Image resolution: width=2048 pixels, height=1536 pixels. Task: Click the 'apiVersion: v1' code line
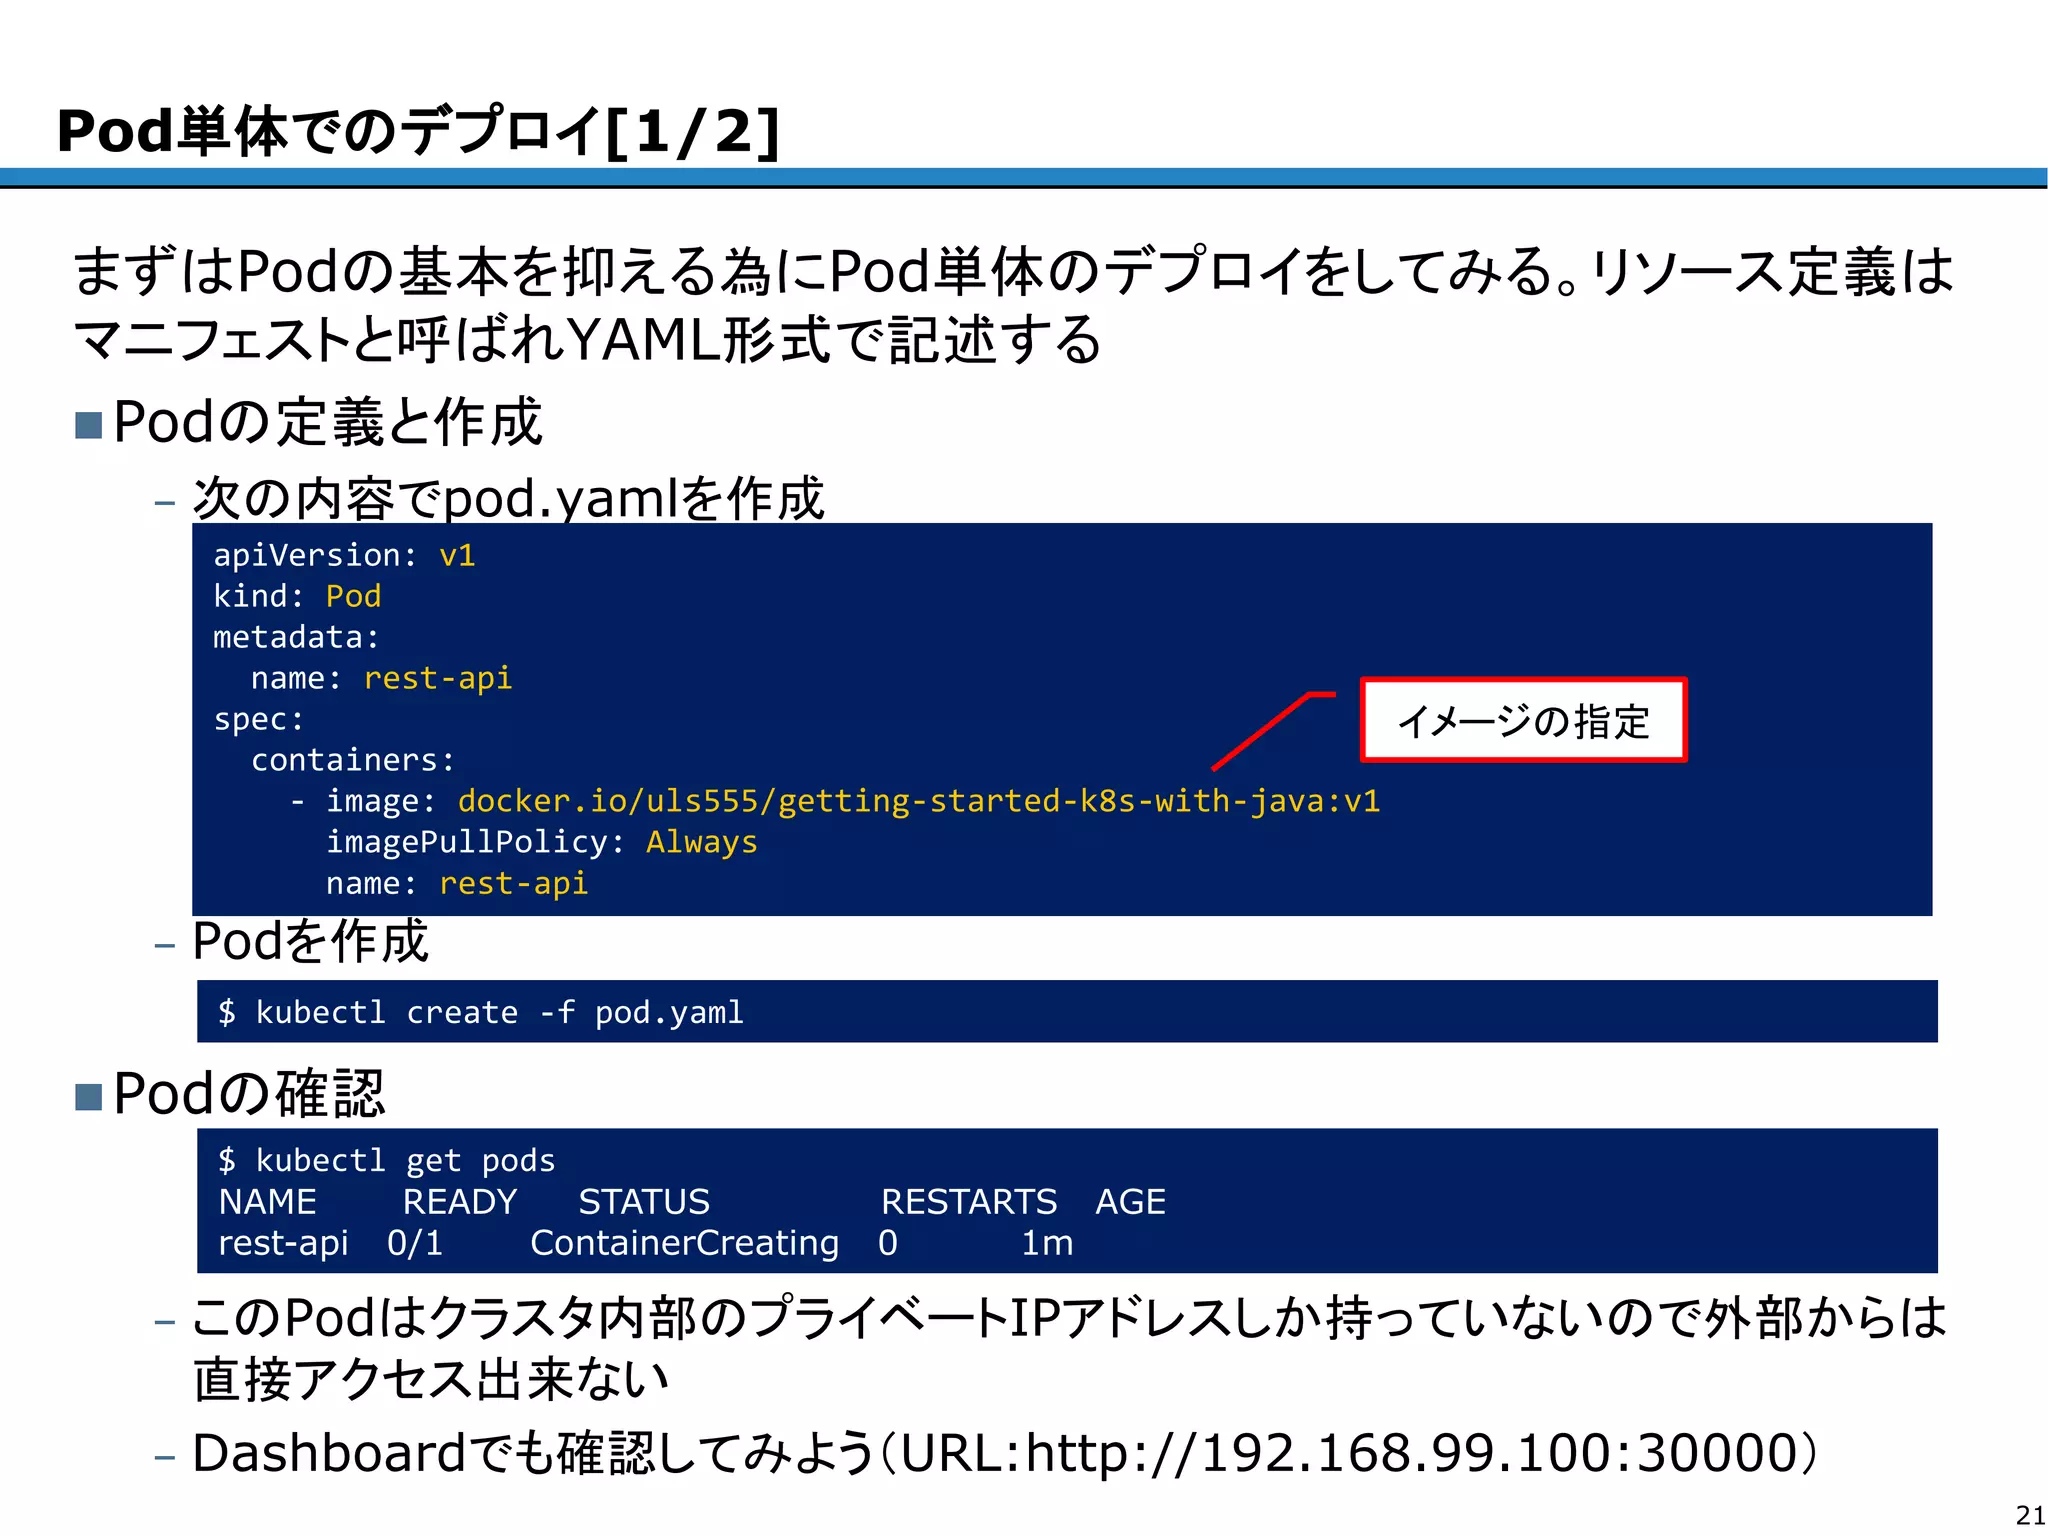coord(344,555)
